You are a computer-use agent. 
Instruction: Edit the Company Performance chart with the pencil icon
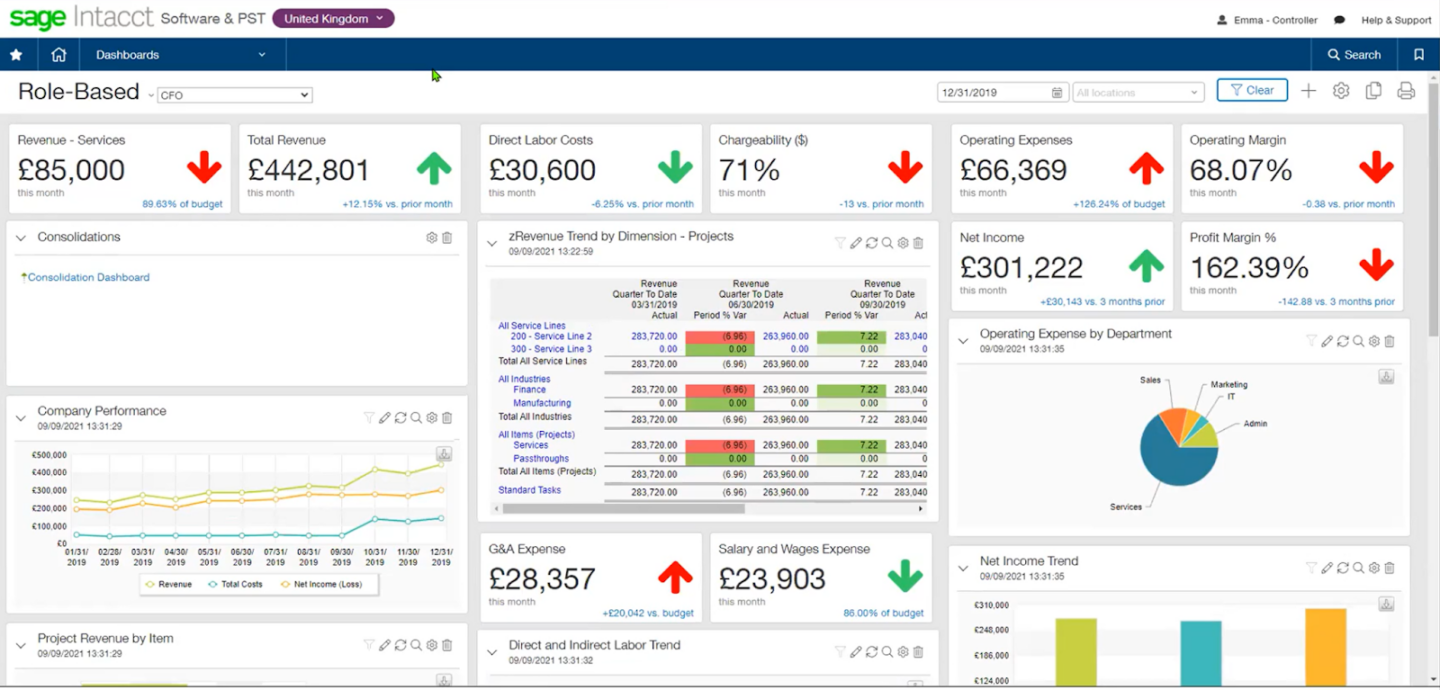[386, 417]
